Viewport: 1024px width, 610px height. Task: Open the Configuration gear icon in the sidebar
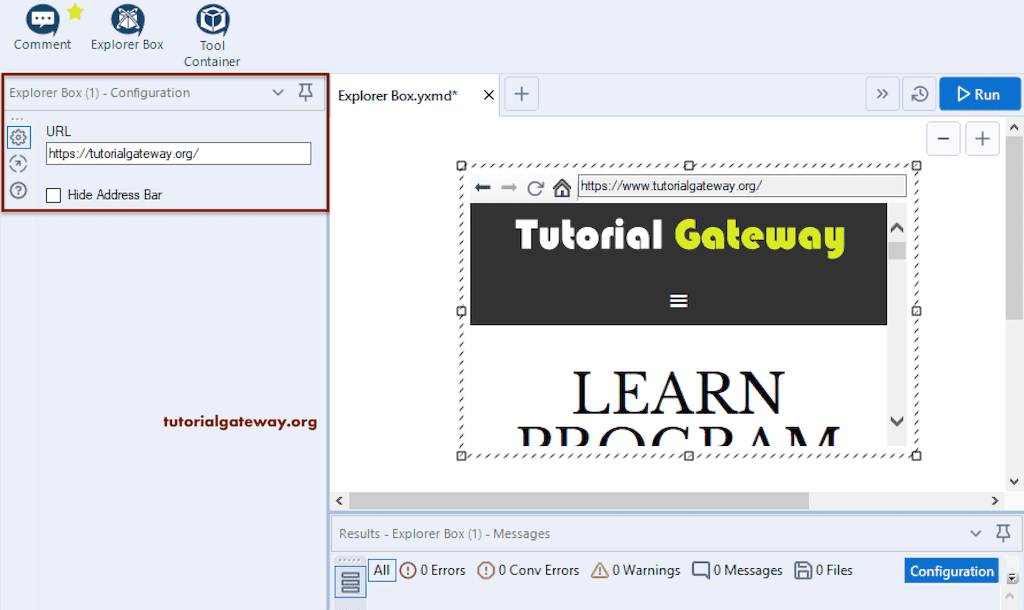click(x=18, y=137)
